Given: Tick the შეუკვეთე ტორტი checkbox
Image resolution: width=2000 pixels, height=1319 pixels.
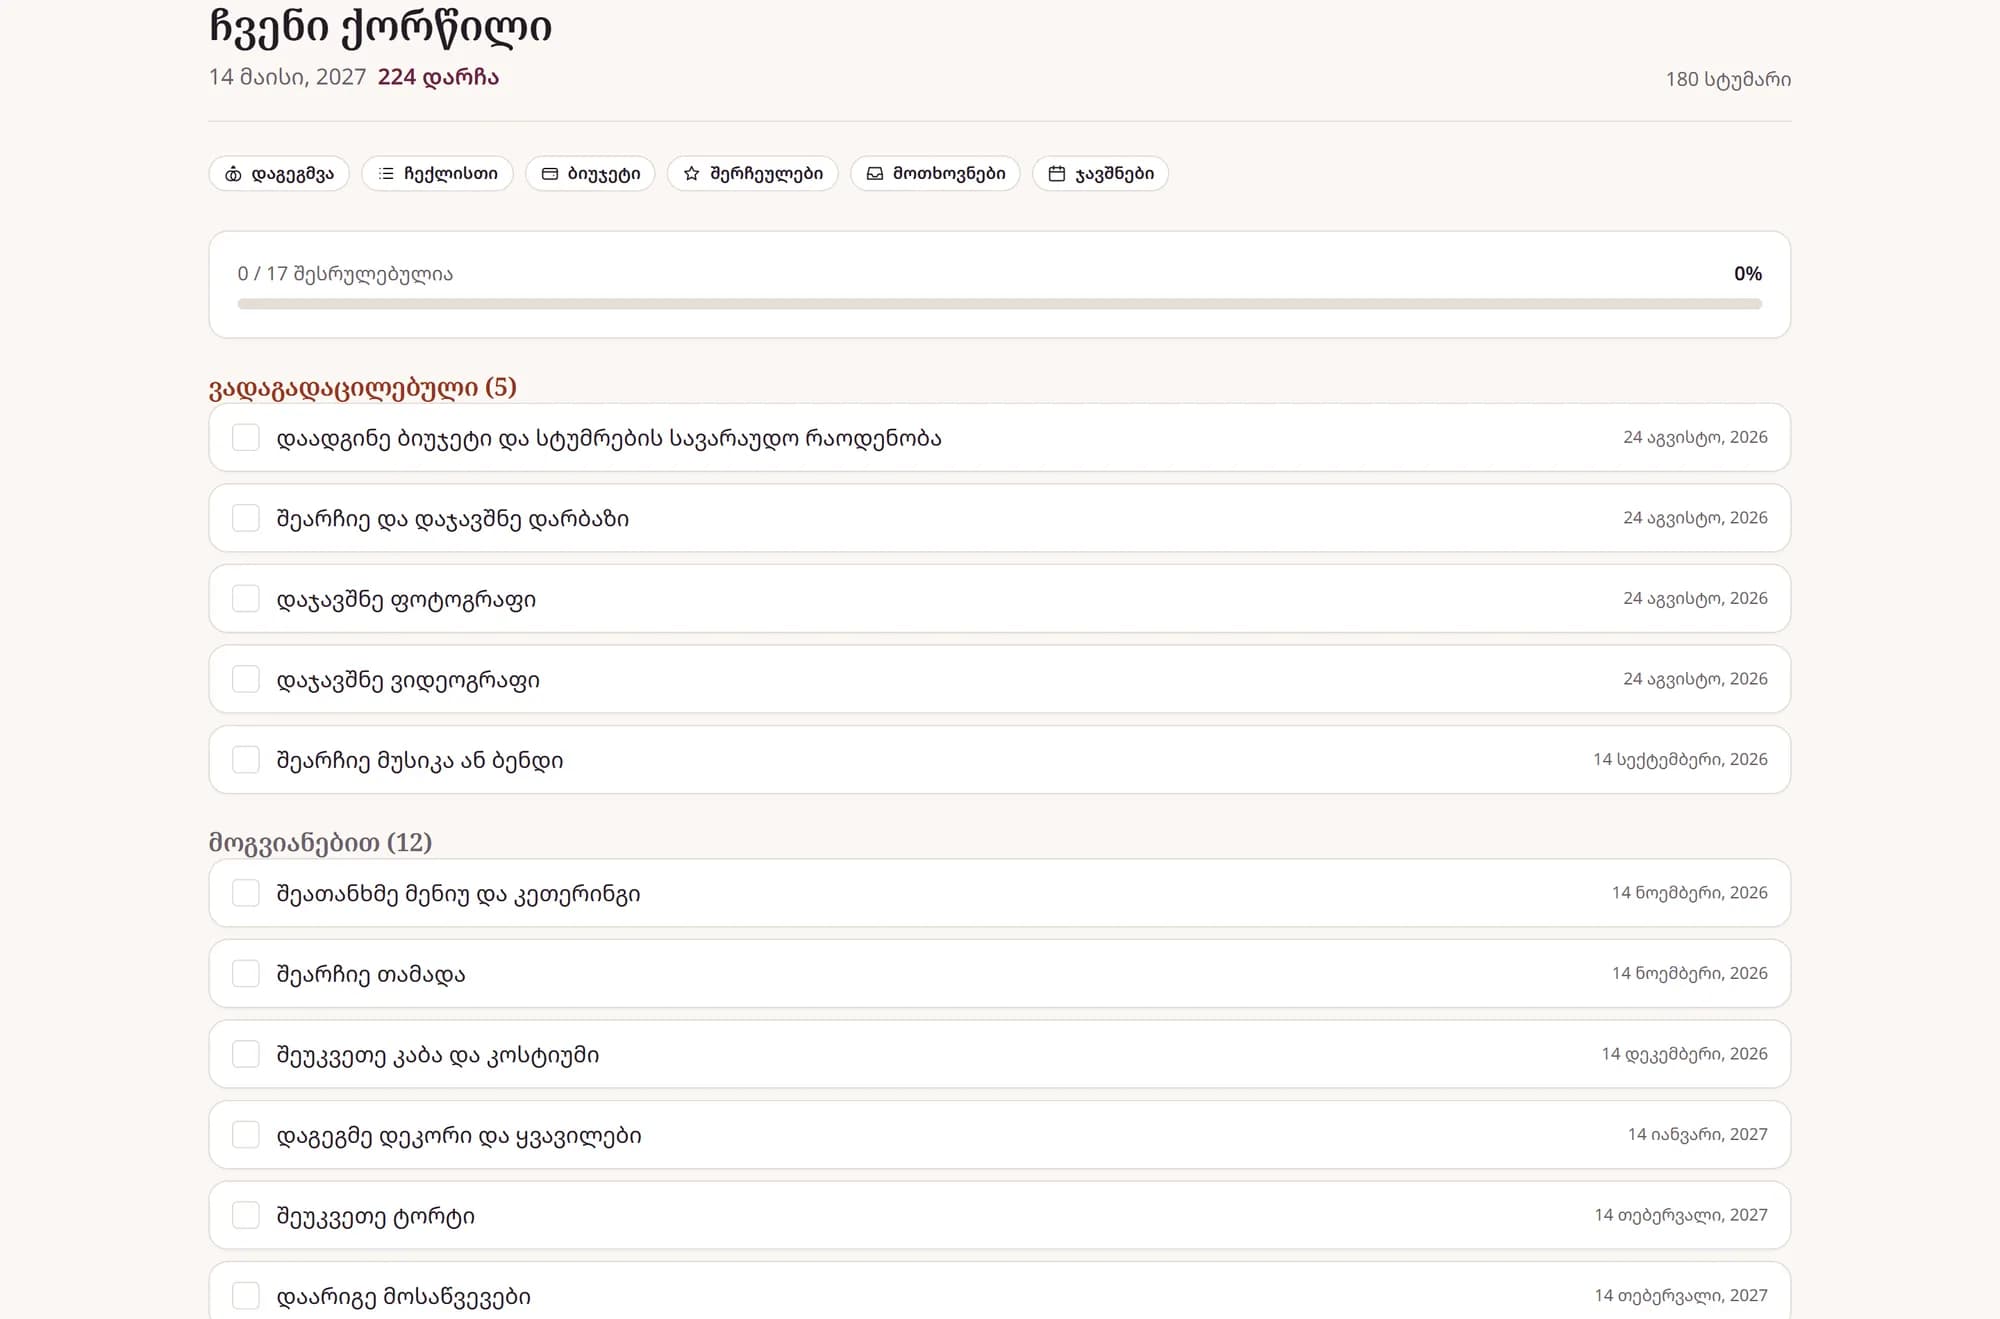Looking at the screenshot, I should click(246, 1215).
